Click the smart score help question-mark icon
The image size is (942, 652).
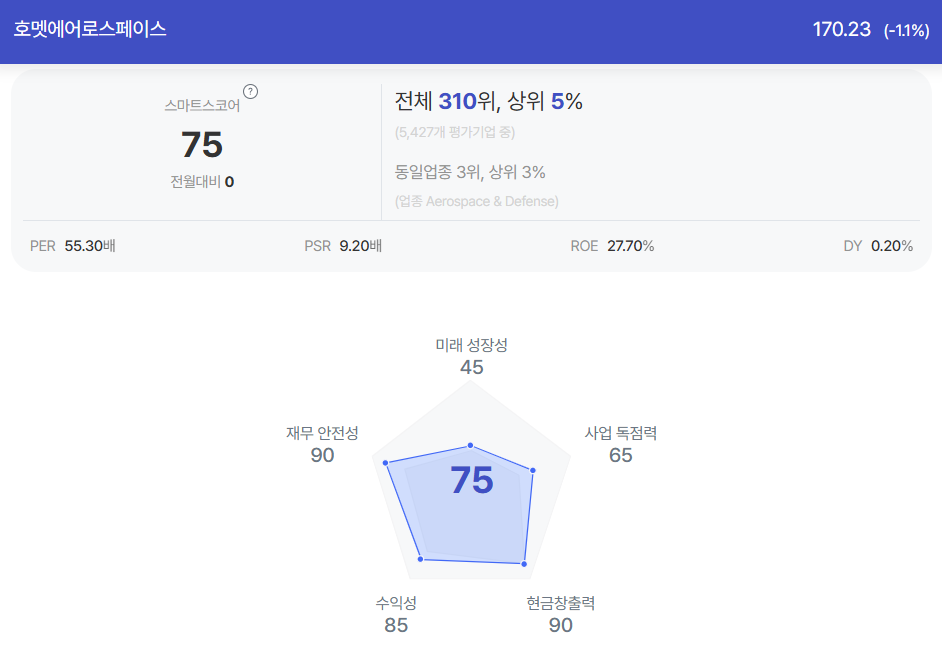[251, 92]
